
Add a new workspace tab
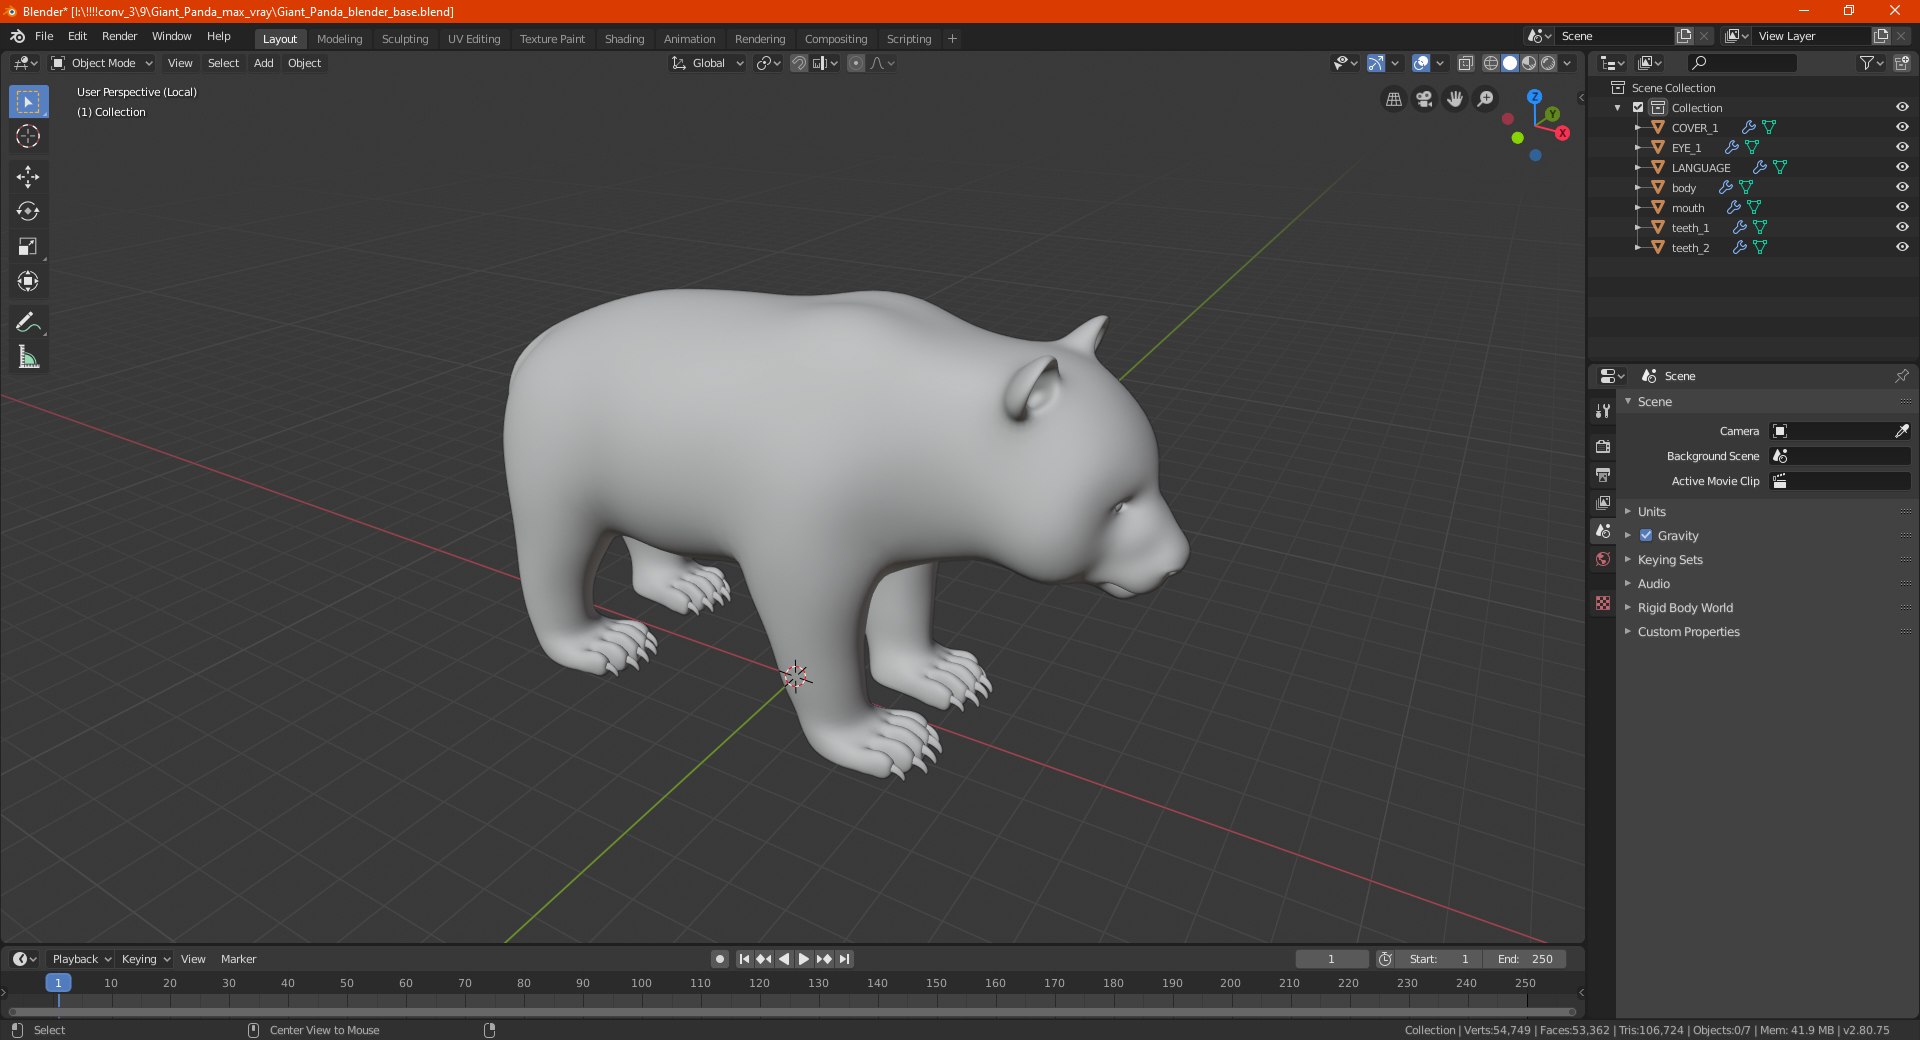coord(952,39)
